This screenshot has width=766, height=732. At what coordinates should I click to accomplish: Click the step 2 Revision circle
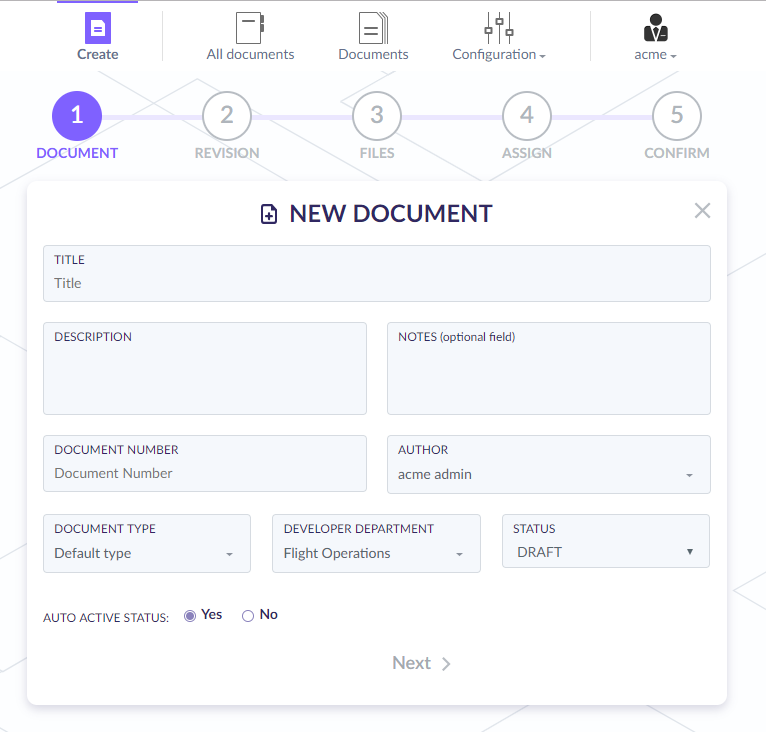227,116
